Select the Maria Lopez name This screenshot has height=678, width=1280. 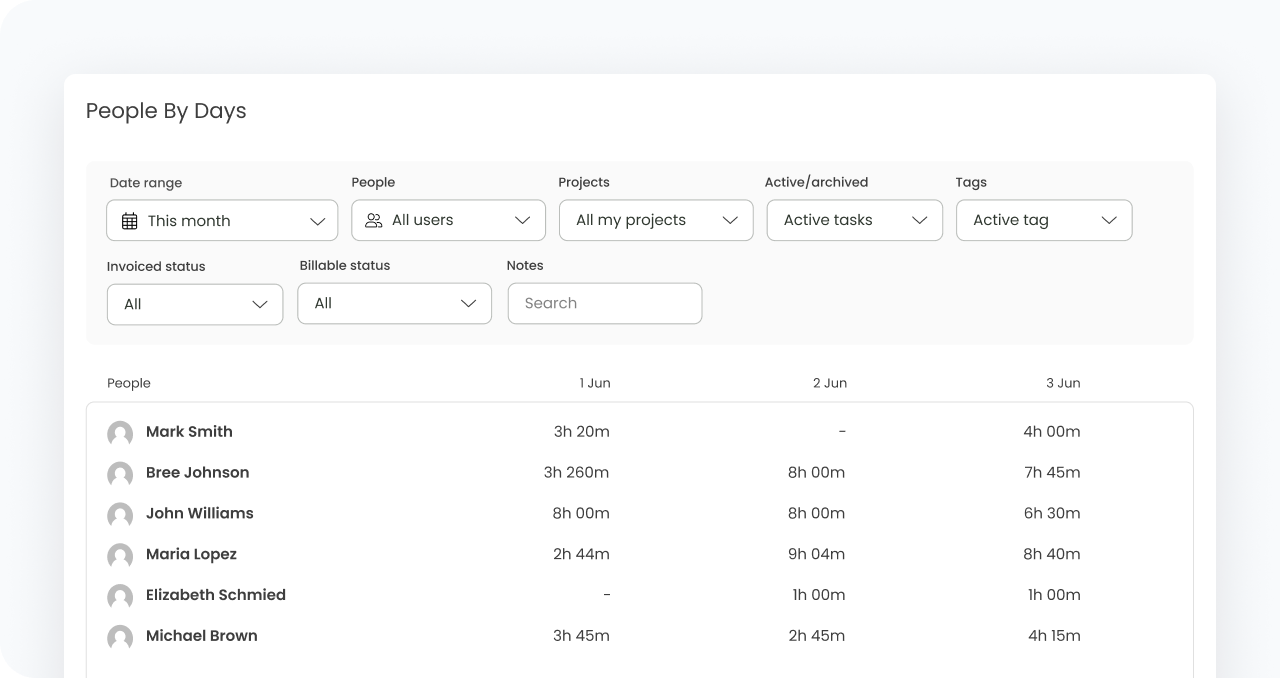pos(191,554)
